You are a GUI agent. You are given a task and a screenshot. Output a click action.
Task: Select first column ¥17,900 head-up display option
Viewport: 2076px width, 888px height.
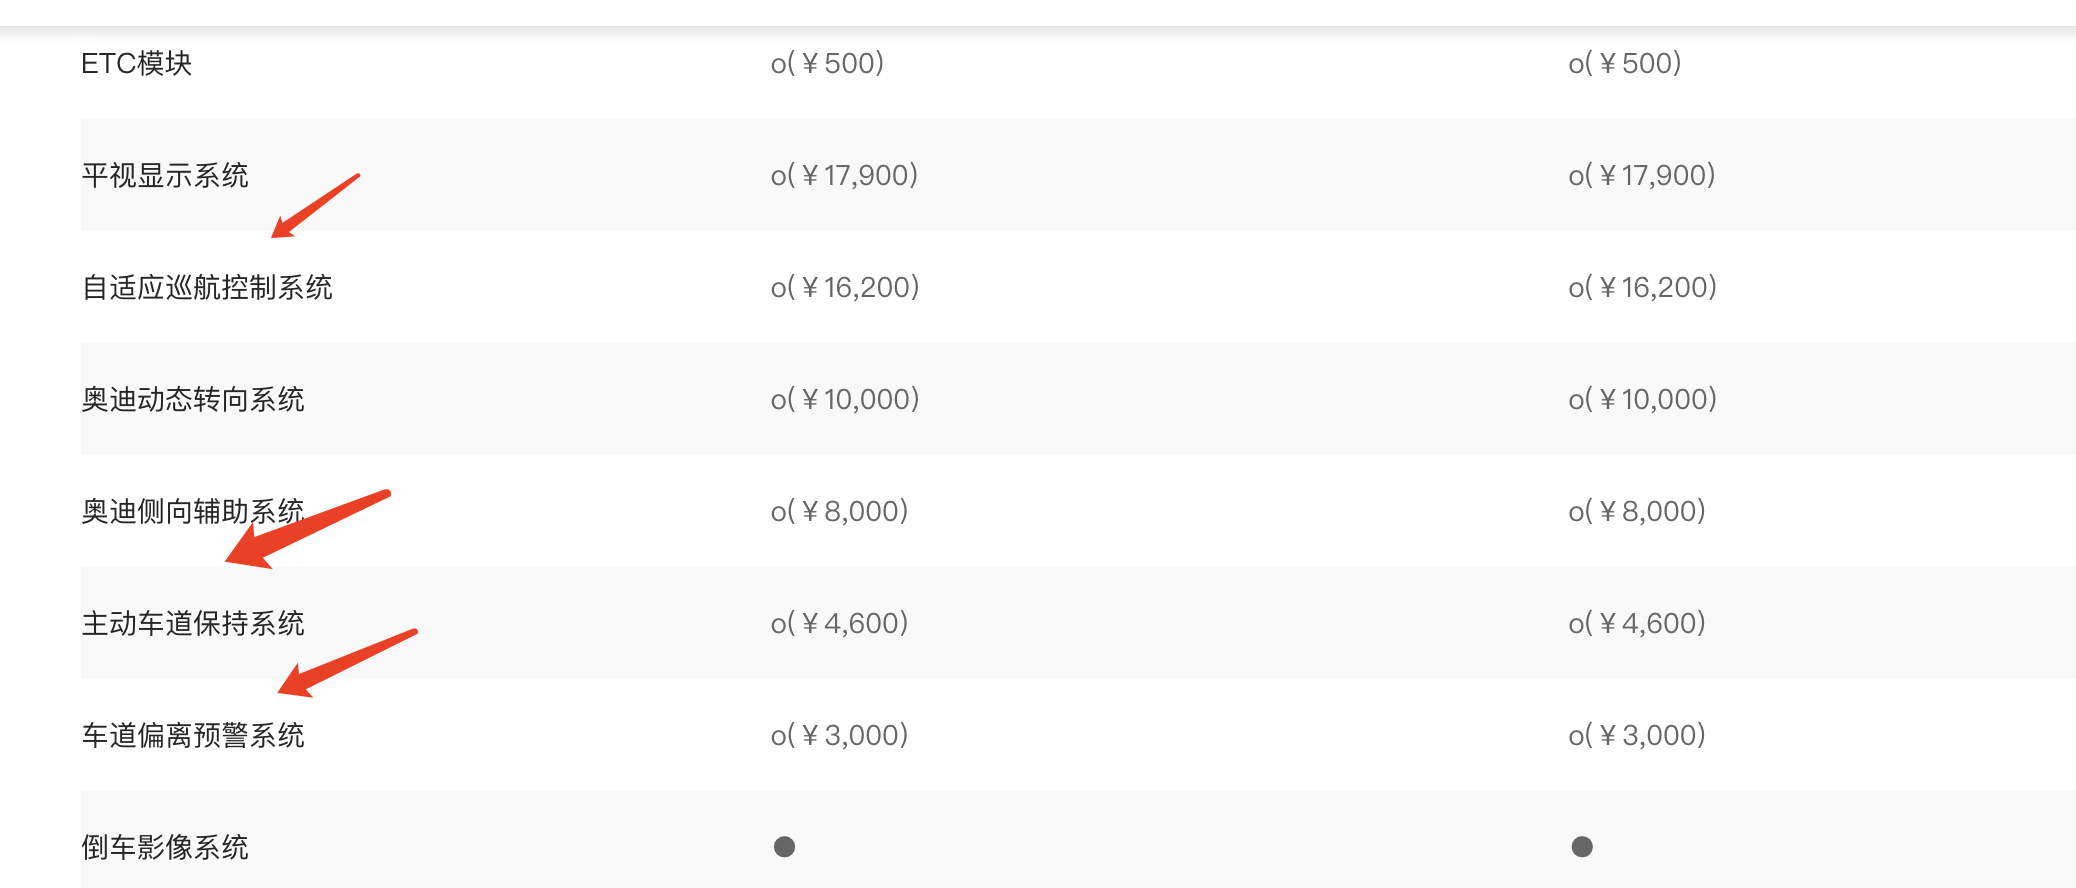(x=844, y=175)
